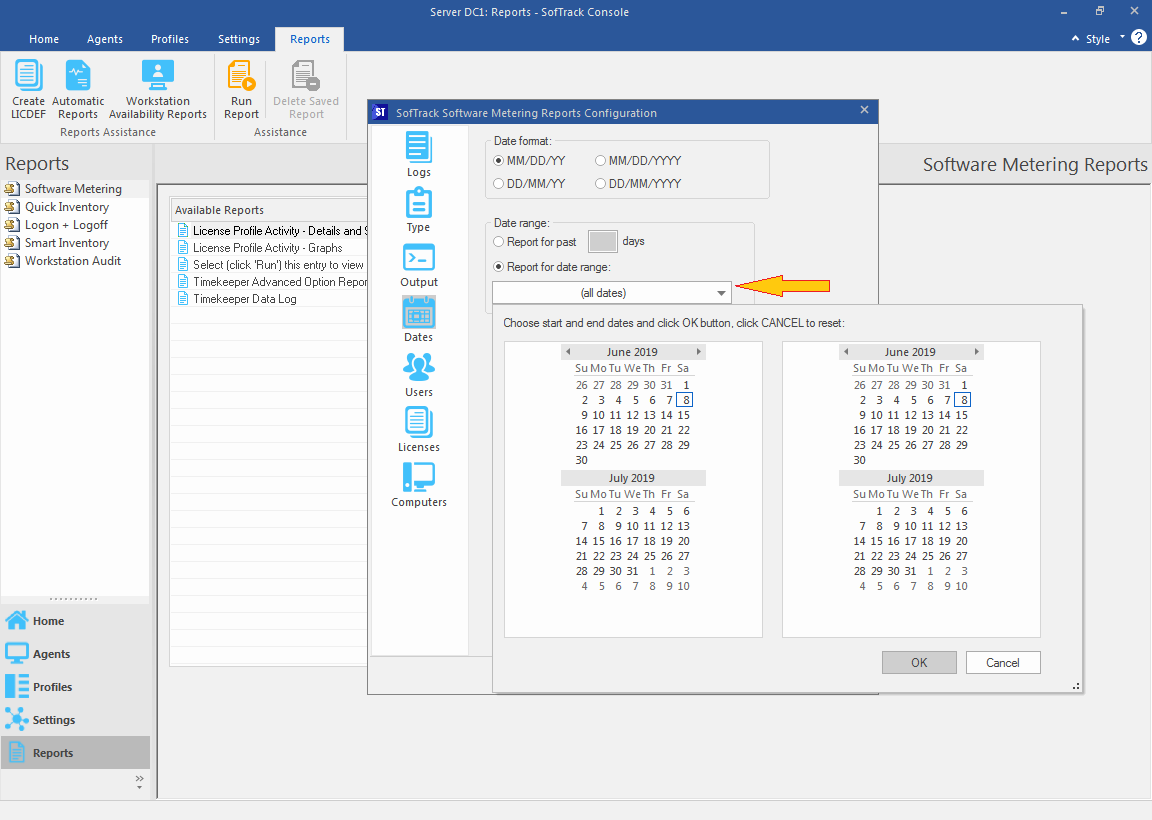Switch to the Profiles ribbon tab
Viewport: 1152px width, 820px height.
tap(170, 39)
